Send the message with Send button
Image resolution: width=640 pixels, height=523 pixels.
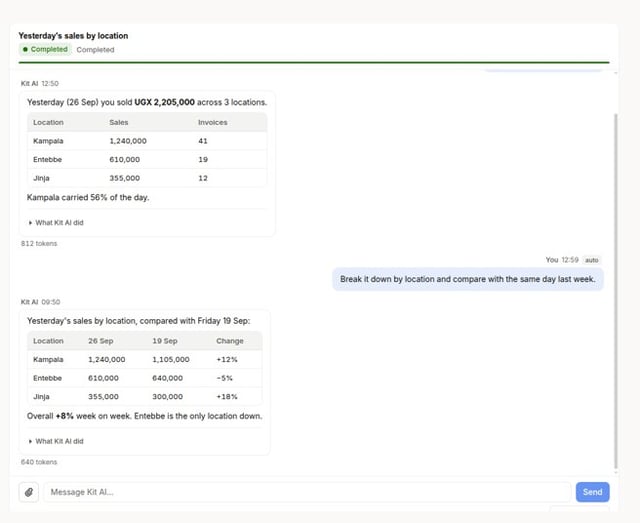pos(592,492)
